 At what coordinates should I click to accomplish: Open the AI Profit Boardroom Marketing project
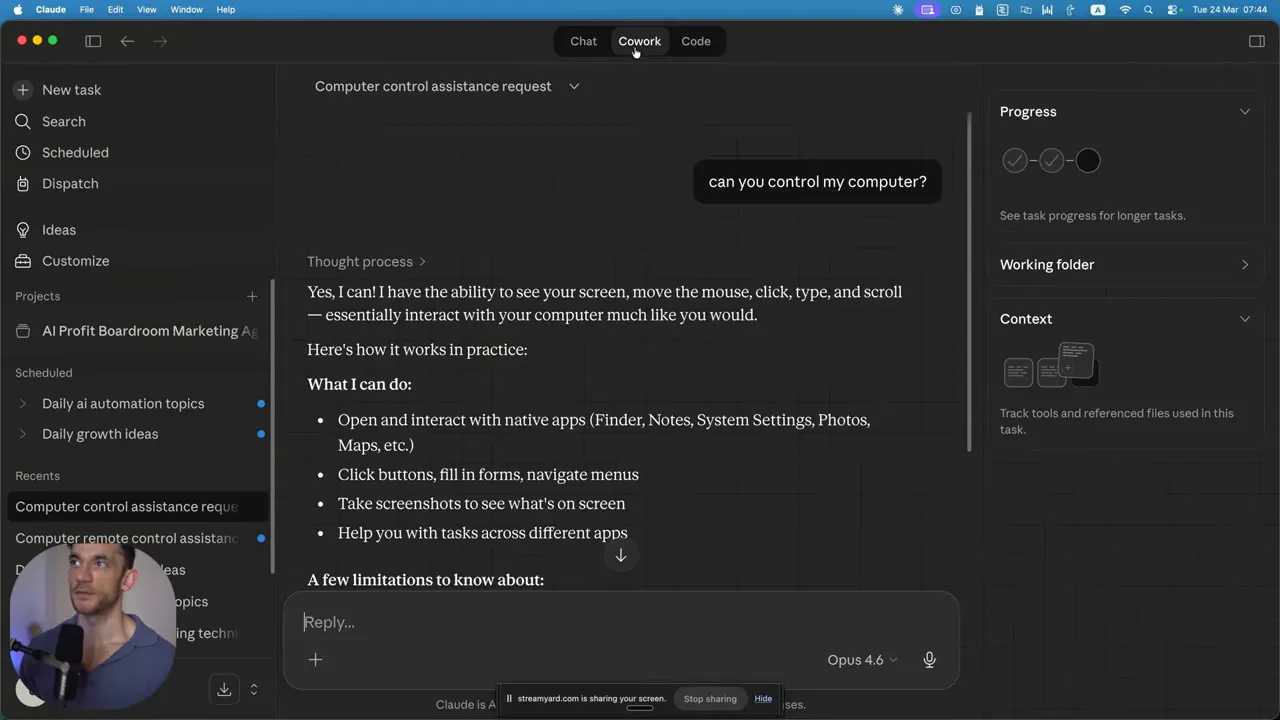tap(137, 331)
